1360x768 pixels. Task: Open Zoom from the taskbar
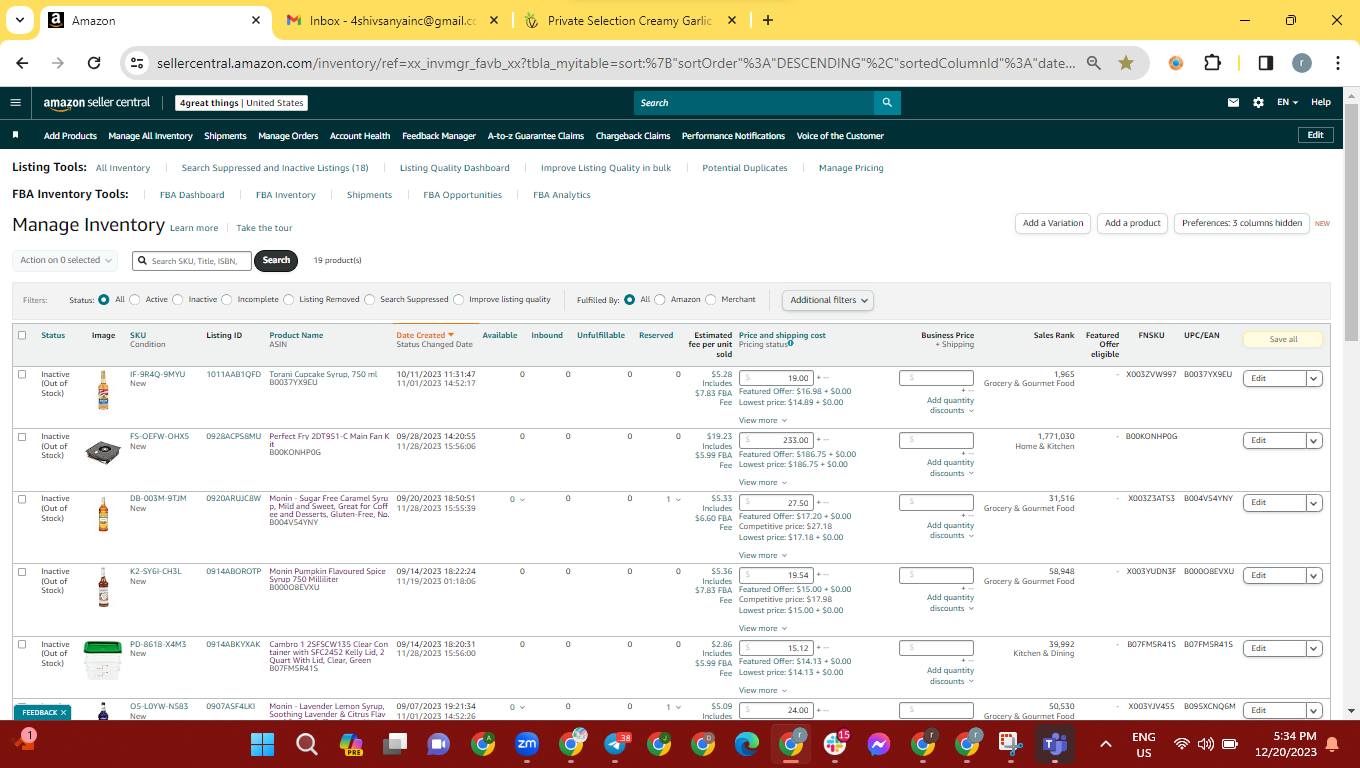[x=527, y=744]
